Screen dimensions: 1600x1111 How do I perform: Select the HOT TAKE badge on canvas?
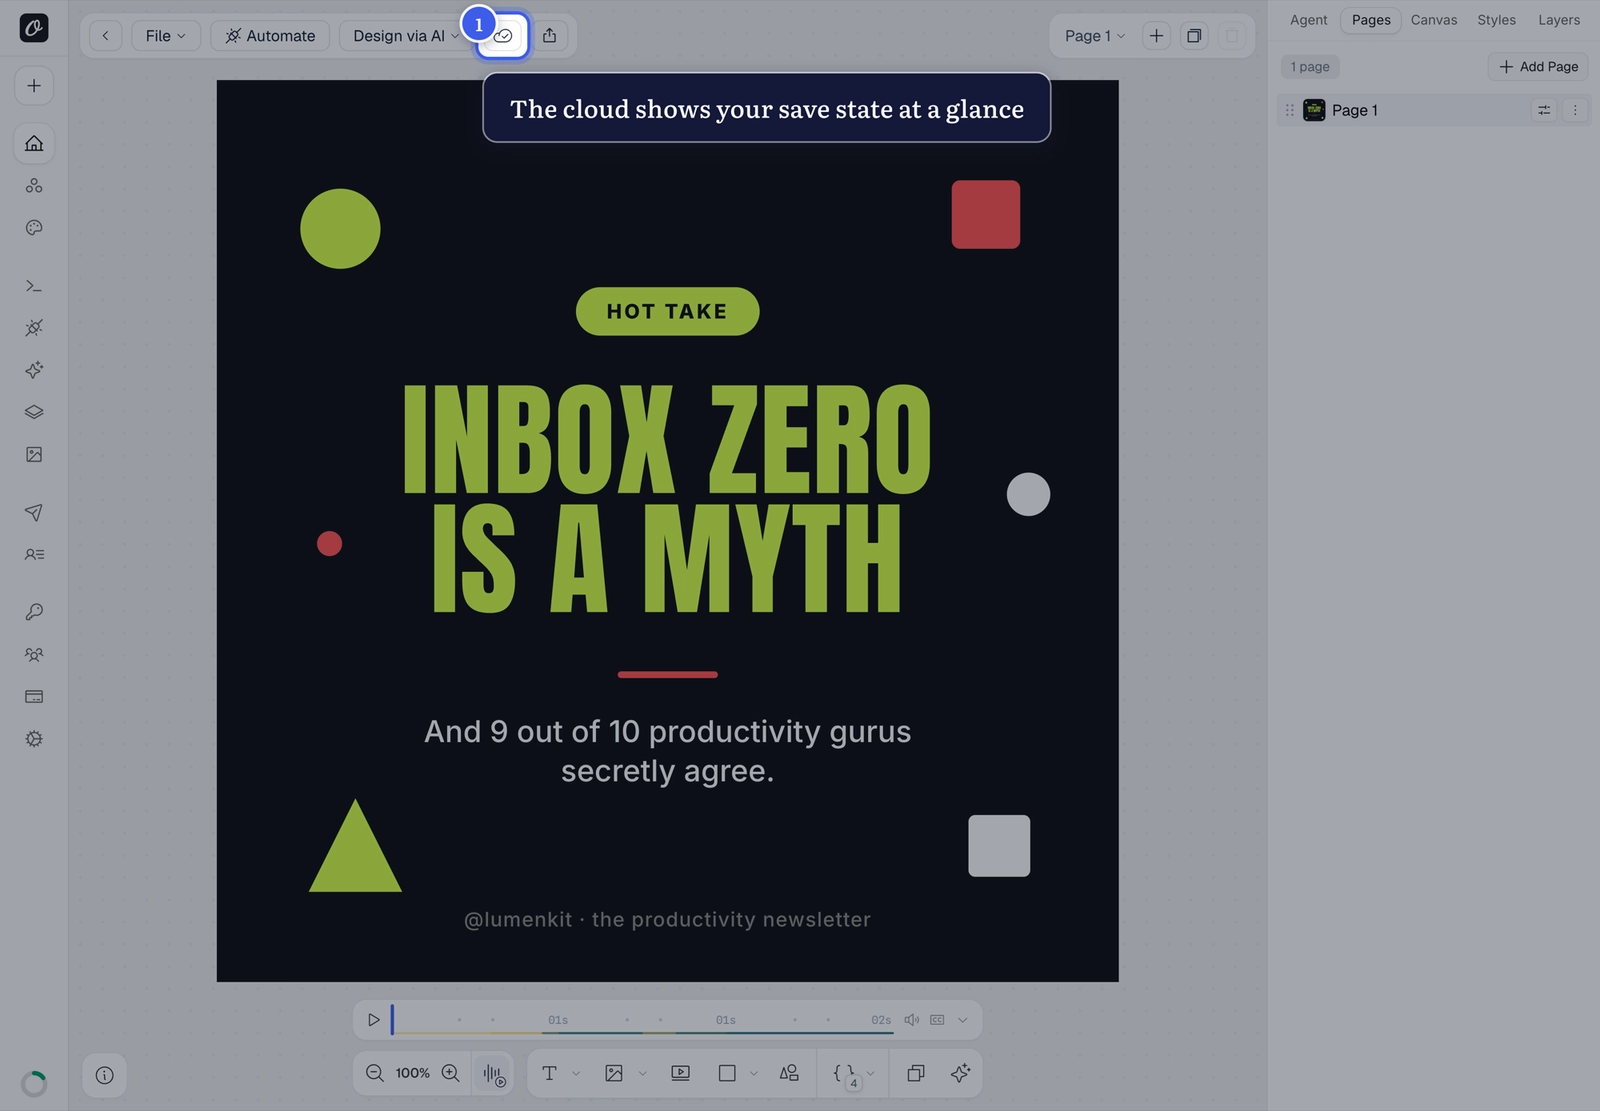tap(667, 312)
